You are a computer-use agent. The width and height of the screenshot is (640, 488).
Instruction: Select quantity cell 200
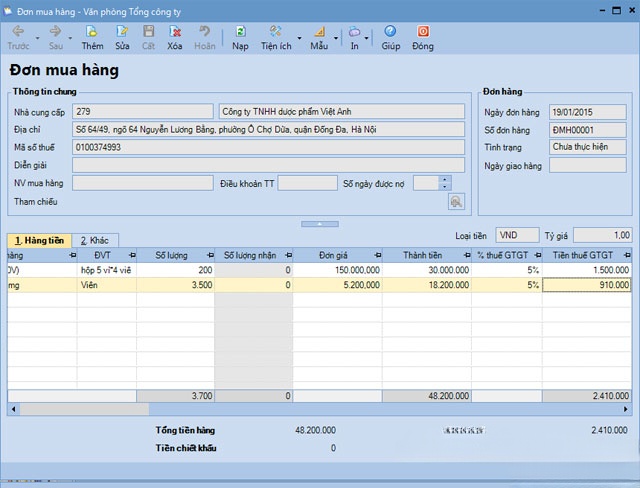click(x=176, y=270)
